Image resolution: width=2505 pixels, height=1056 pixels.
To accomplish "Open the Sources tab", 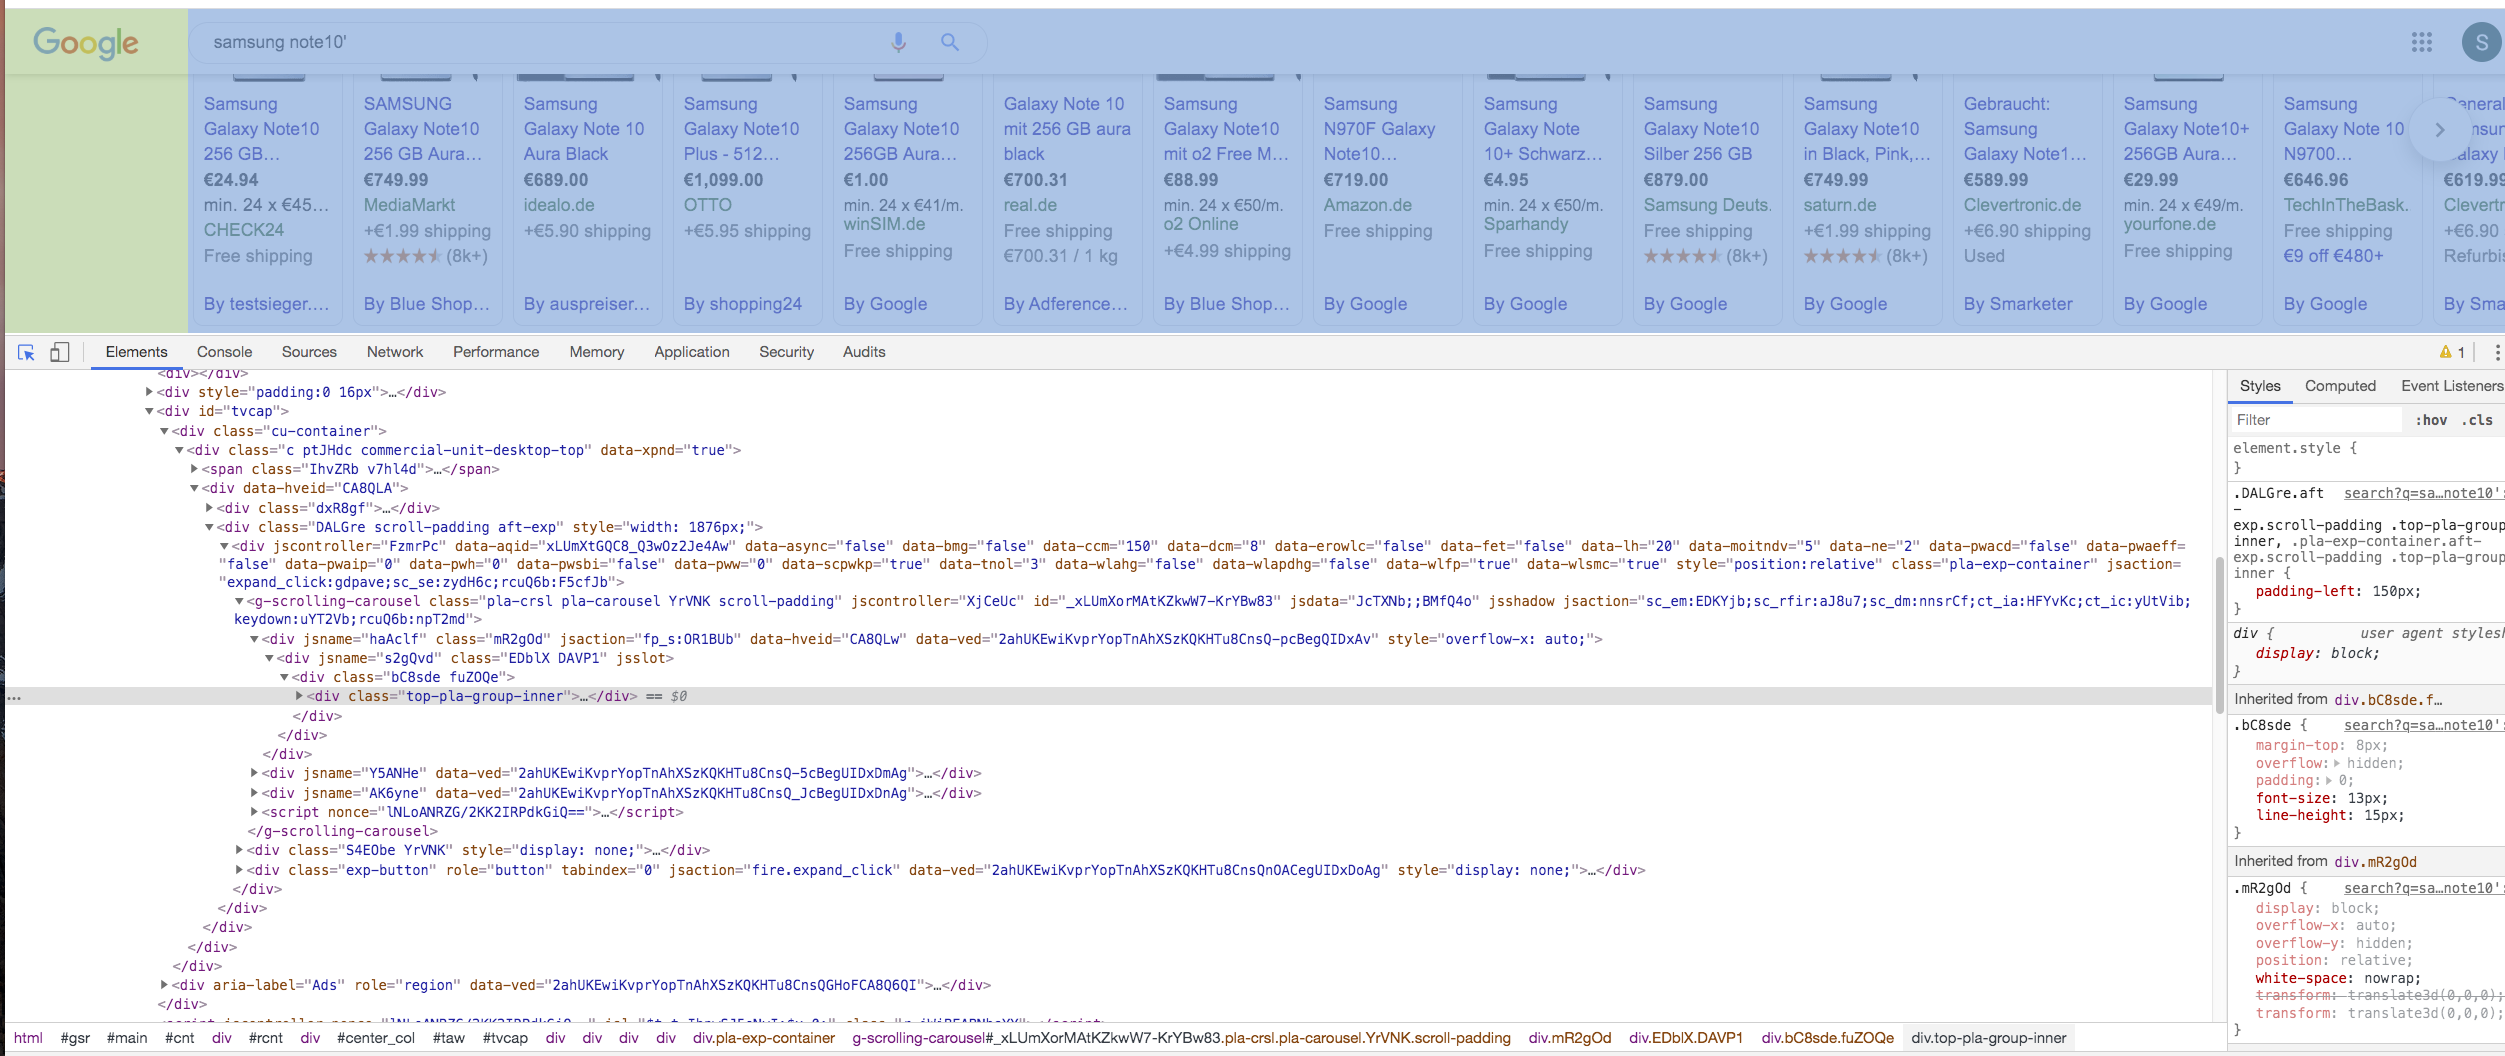I will tap(309, 352).
